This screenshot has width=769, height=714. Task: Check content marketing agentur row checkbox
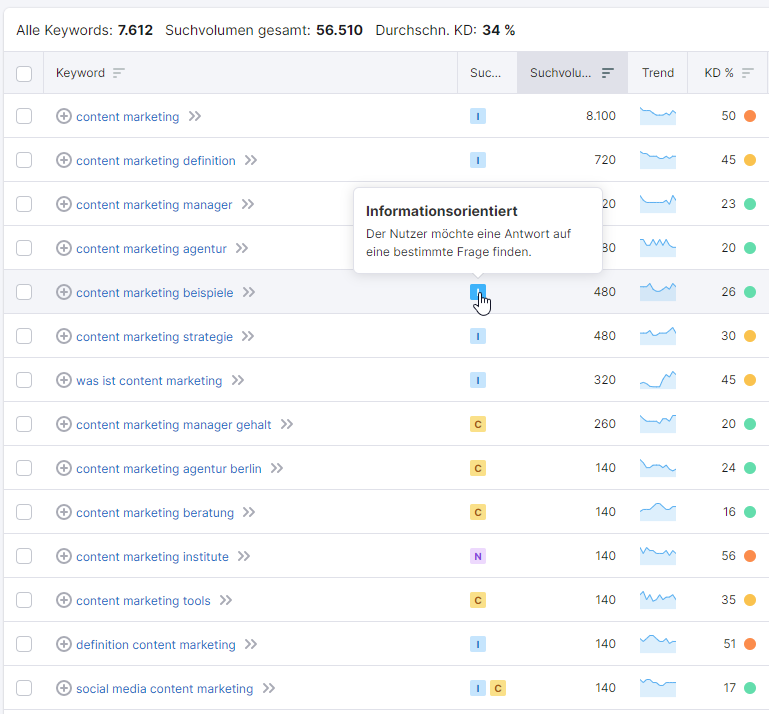[x=24, y=248]
